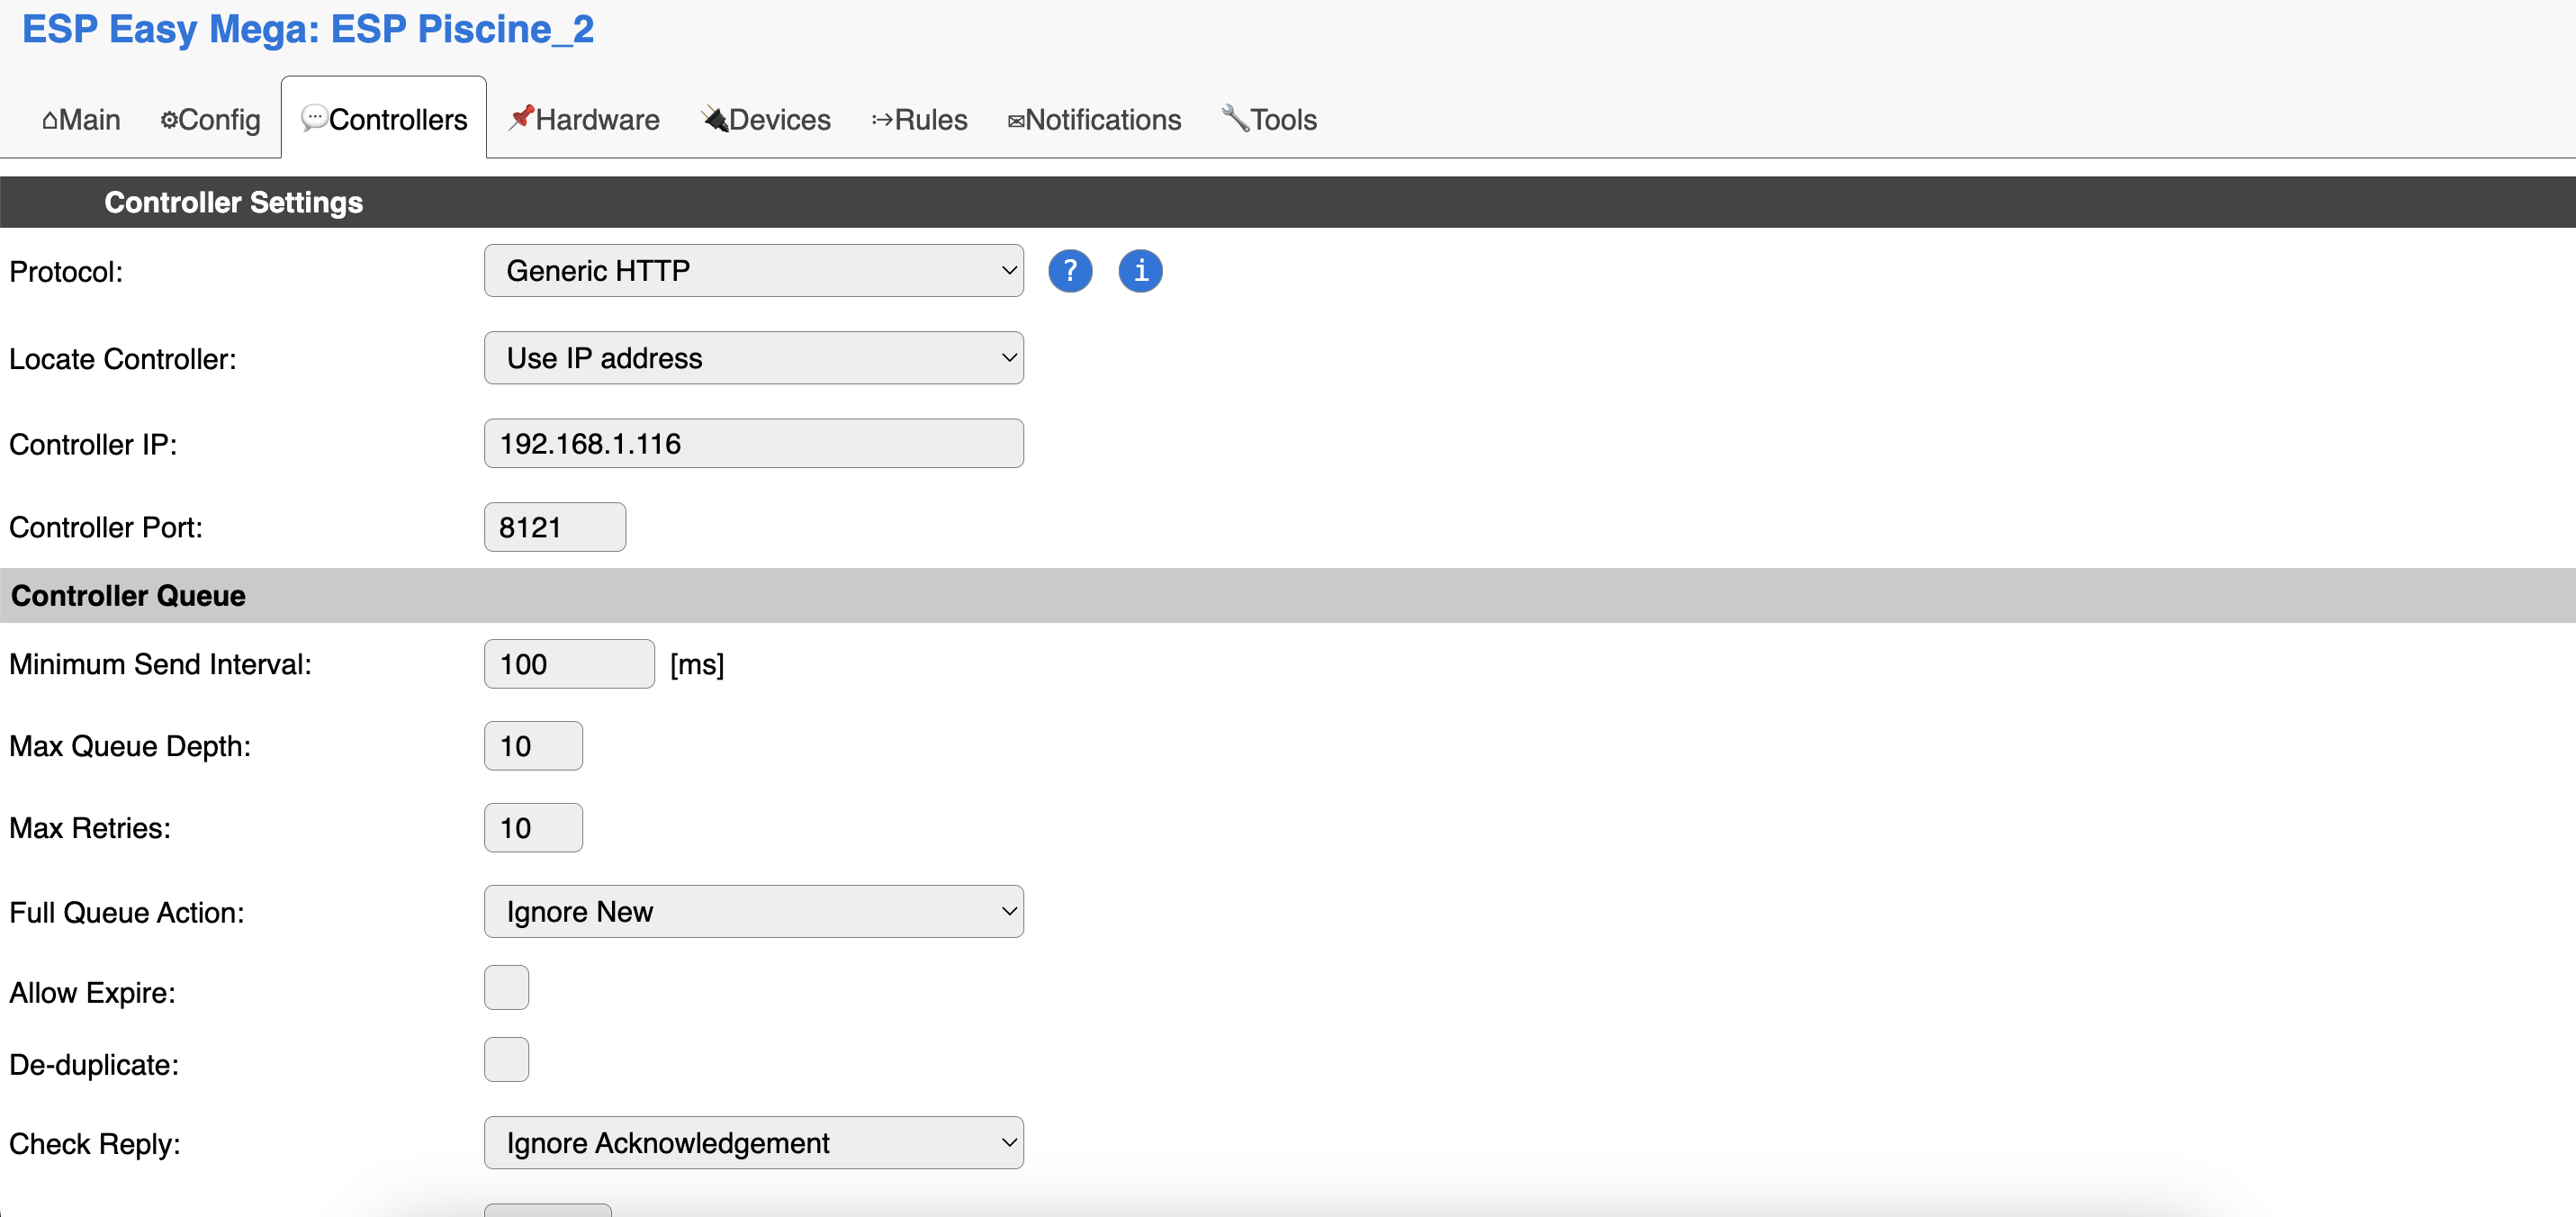This screenshot has width=2576, height=1217.
Task: Switch to the Hardware tab with pushpin icon
Action: [x=584, y=120]
